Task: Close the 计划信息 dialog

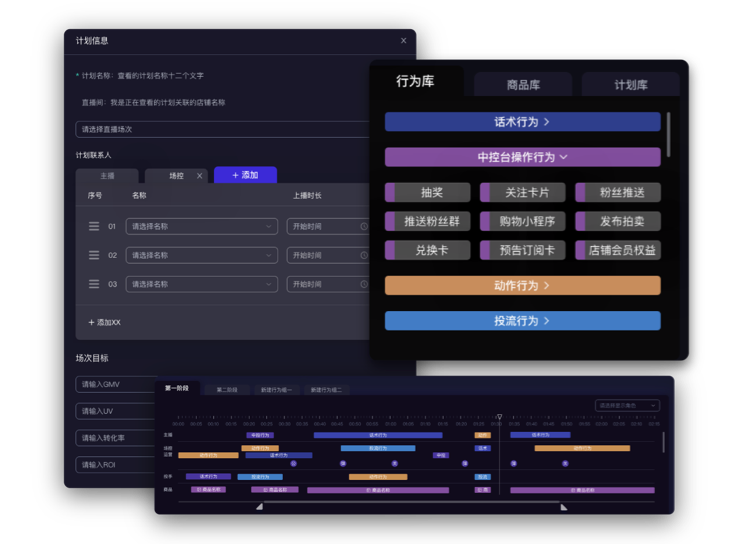Action: tap(403, 41)
